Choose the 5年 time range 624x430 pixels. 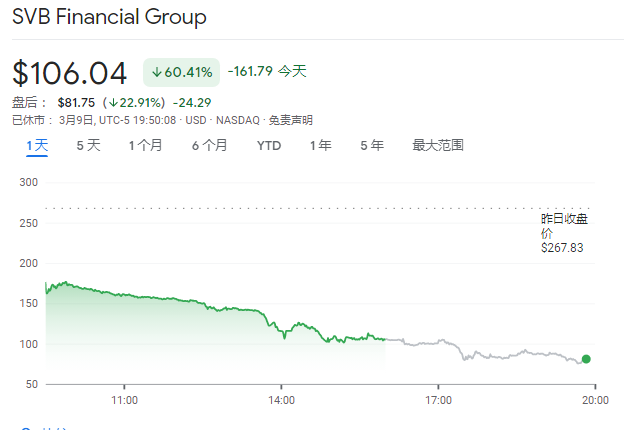coord(372,145)
